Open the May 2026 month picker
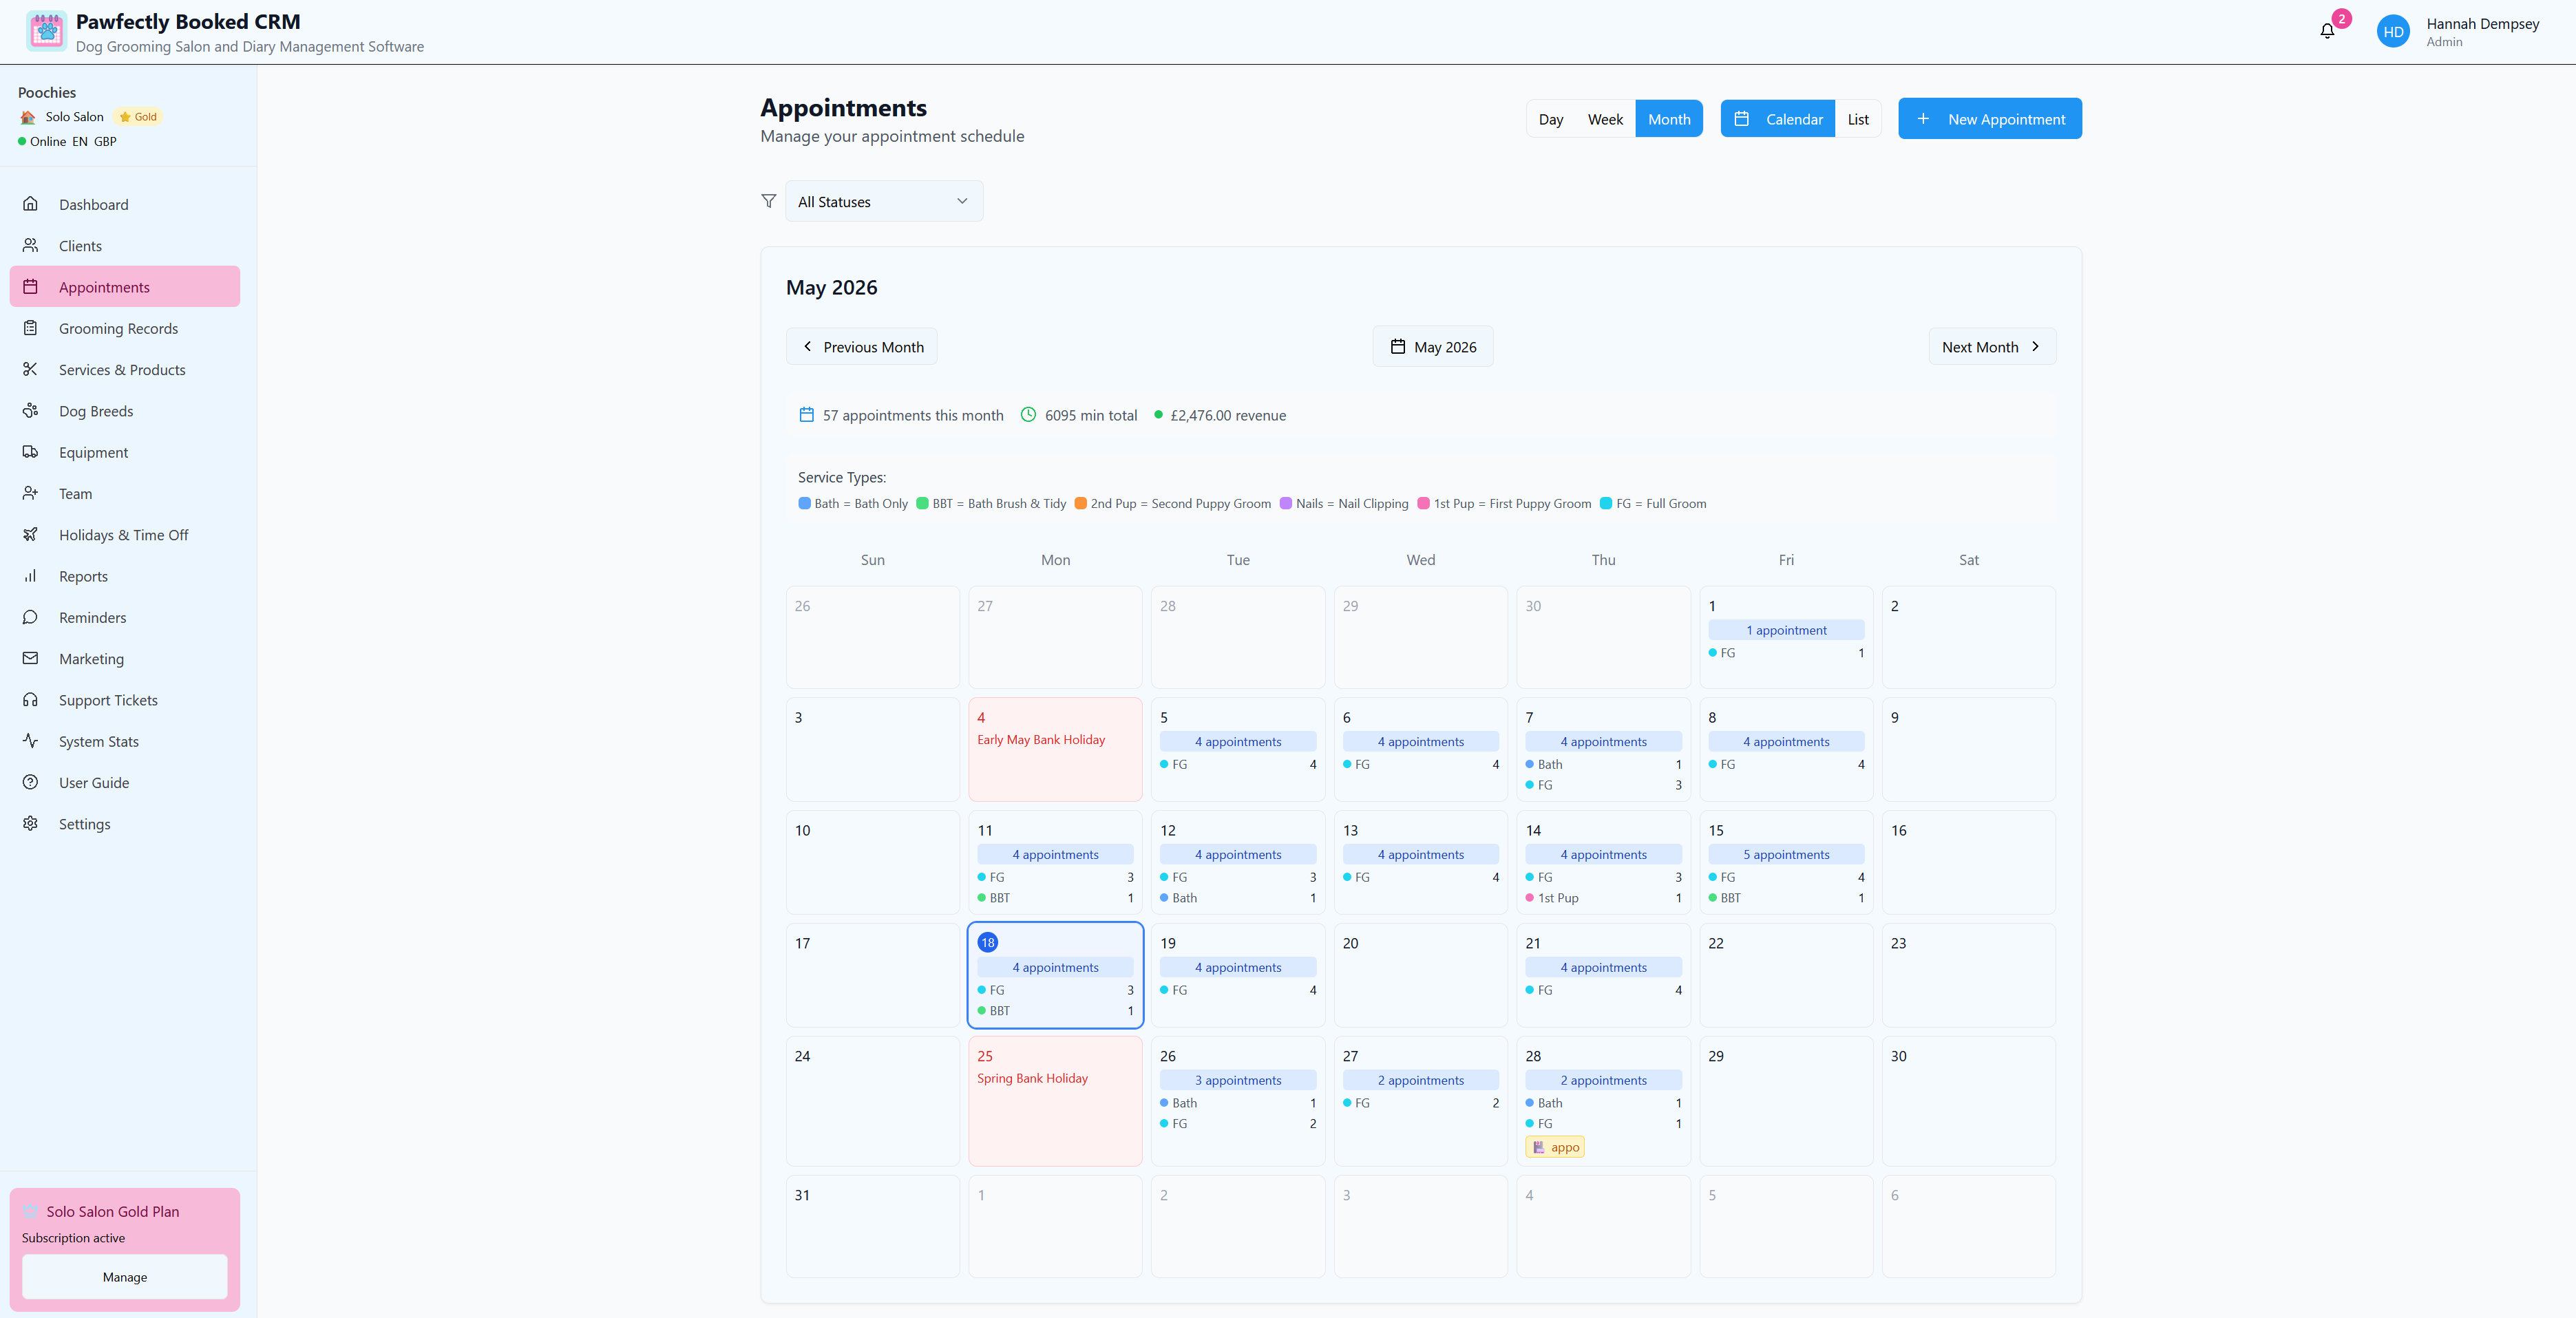The image size is (2576, 1318). point(1433,347)
